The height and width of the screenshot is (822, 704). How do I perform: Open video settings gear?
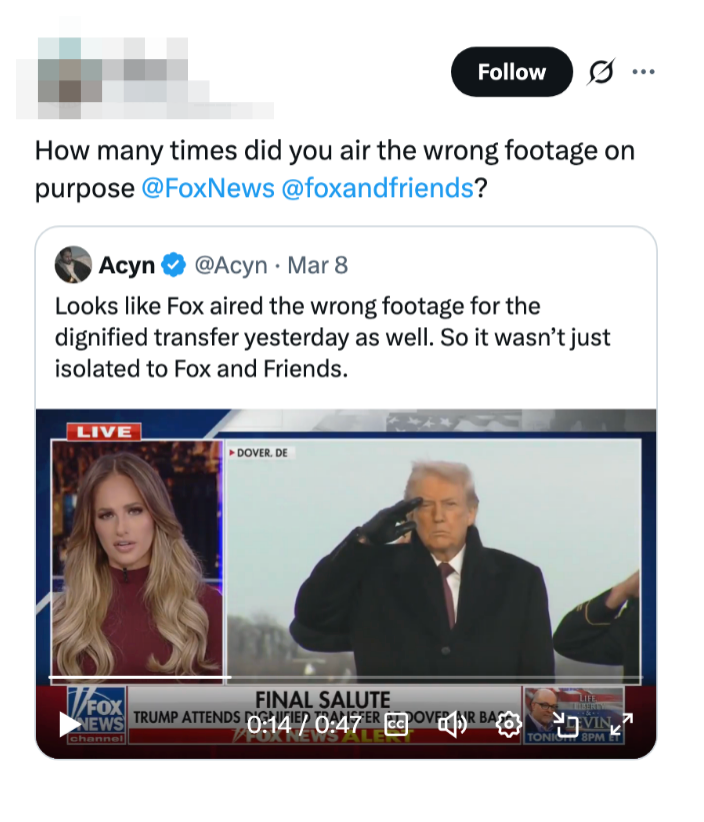point(509,723)
